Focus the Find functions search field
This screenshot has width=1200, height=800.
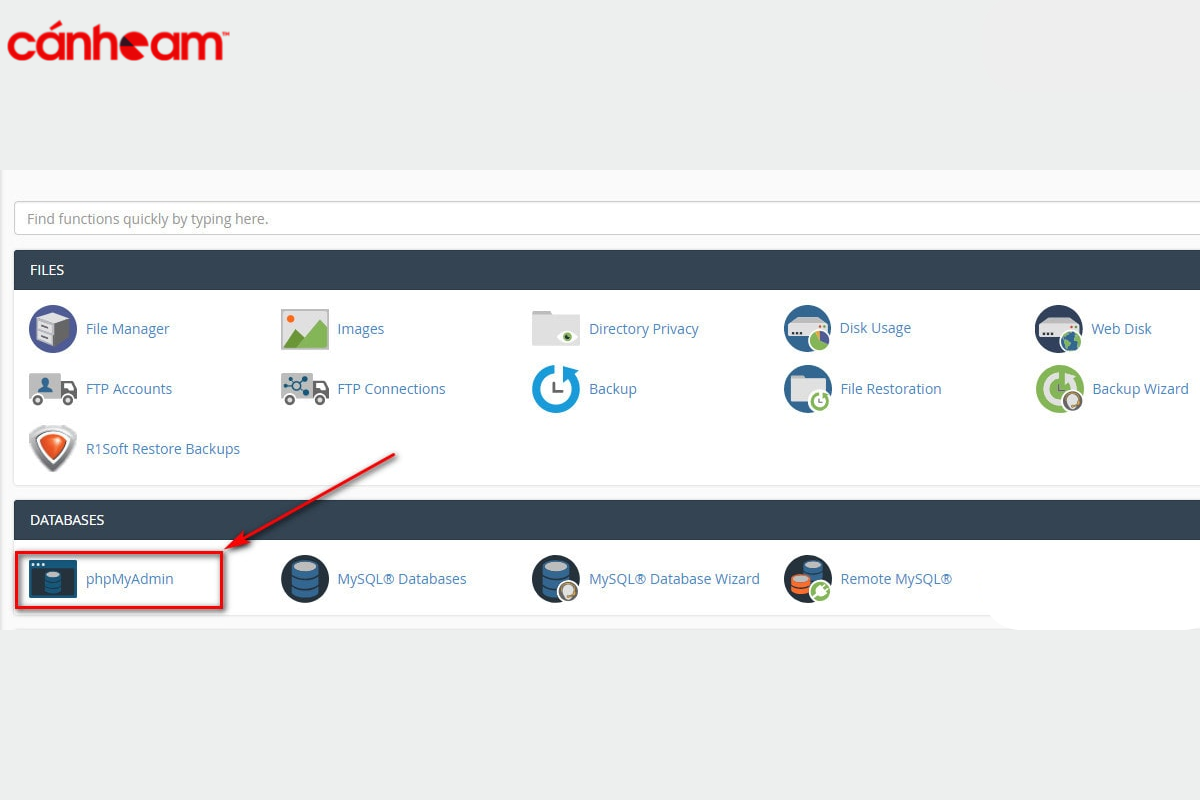click(607, 218)
